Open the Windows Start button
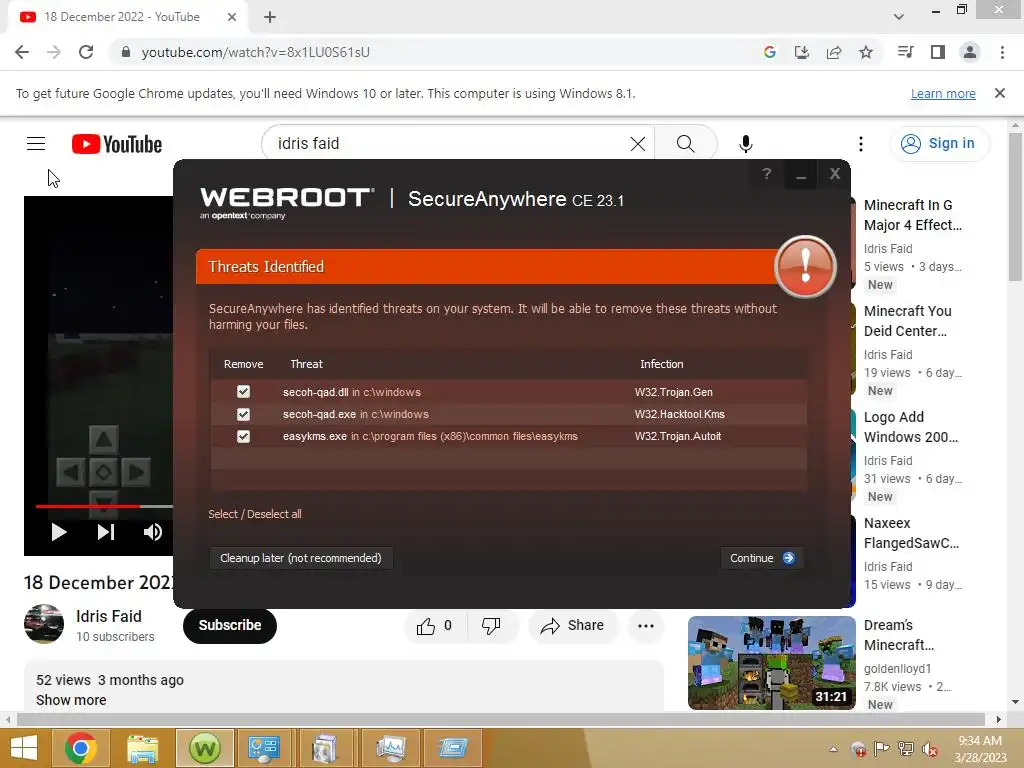The image size is (1024, 768). coord(24,748)
